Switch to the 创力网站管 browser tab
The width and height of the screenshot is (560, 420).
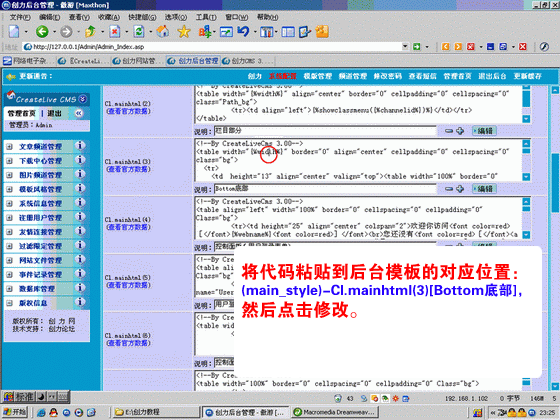coord(138,61)
